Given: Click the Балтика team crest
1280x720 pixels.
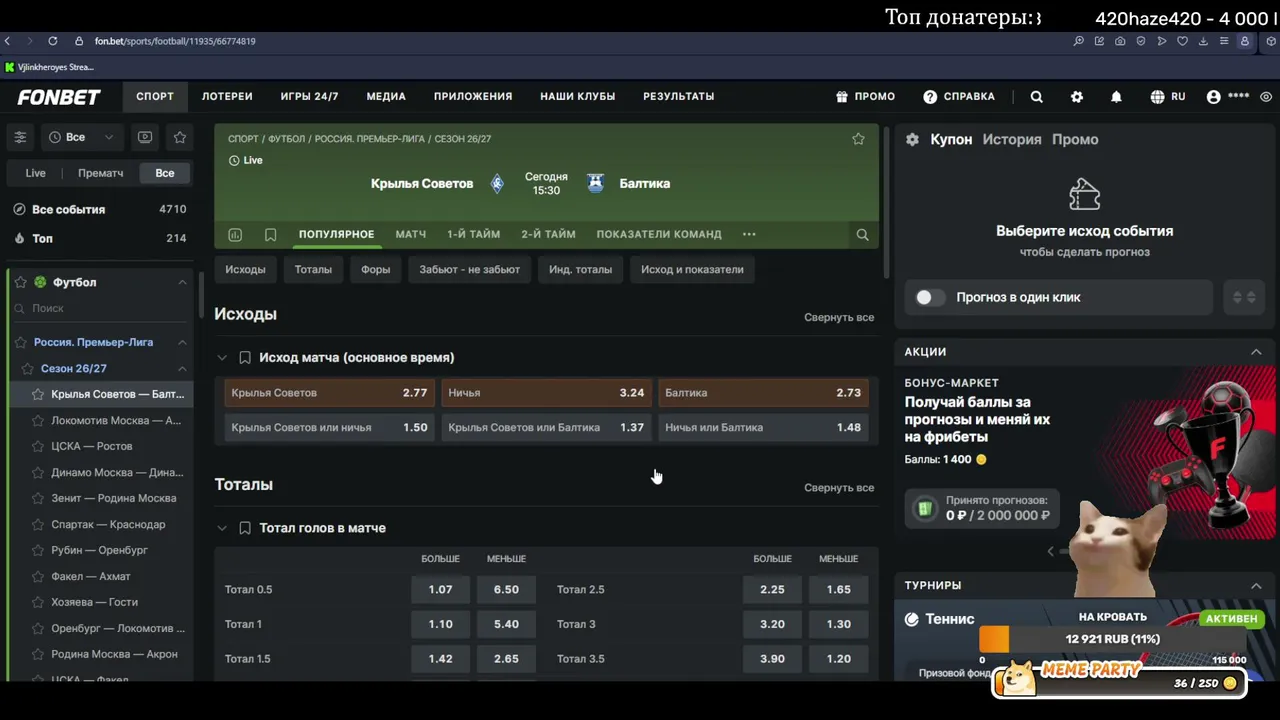Looking at the screenshot, I should tap(596, 183).
